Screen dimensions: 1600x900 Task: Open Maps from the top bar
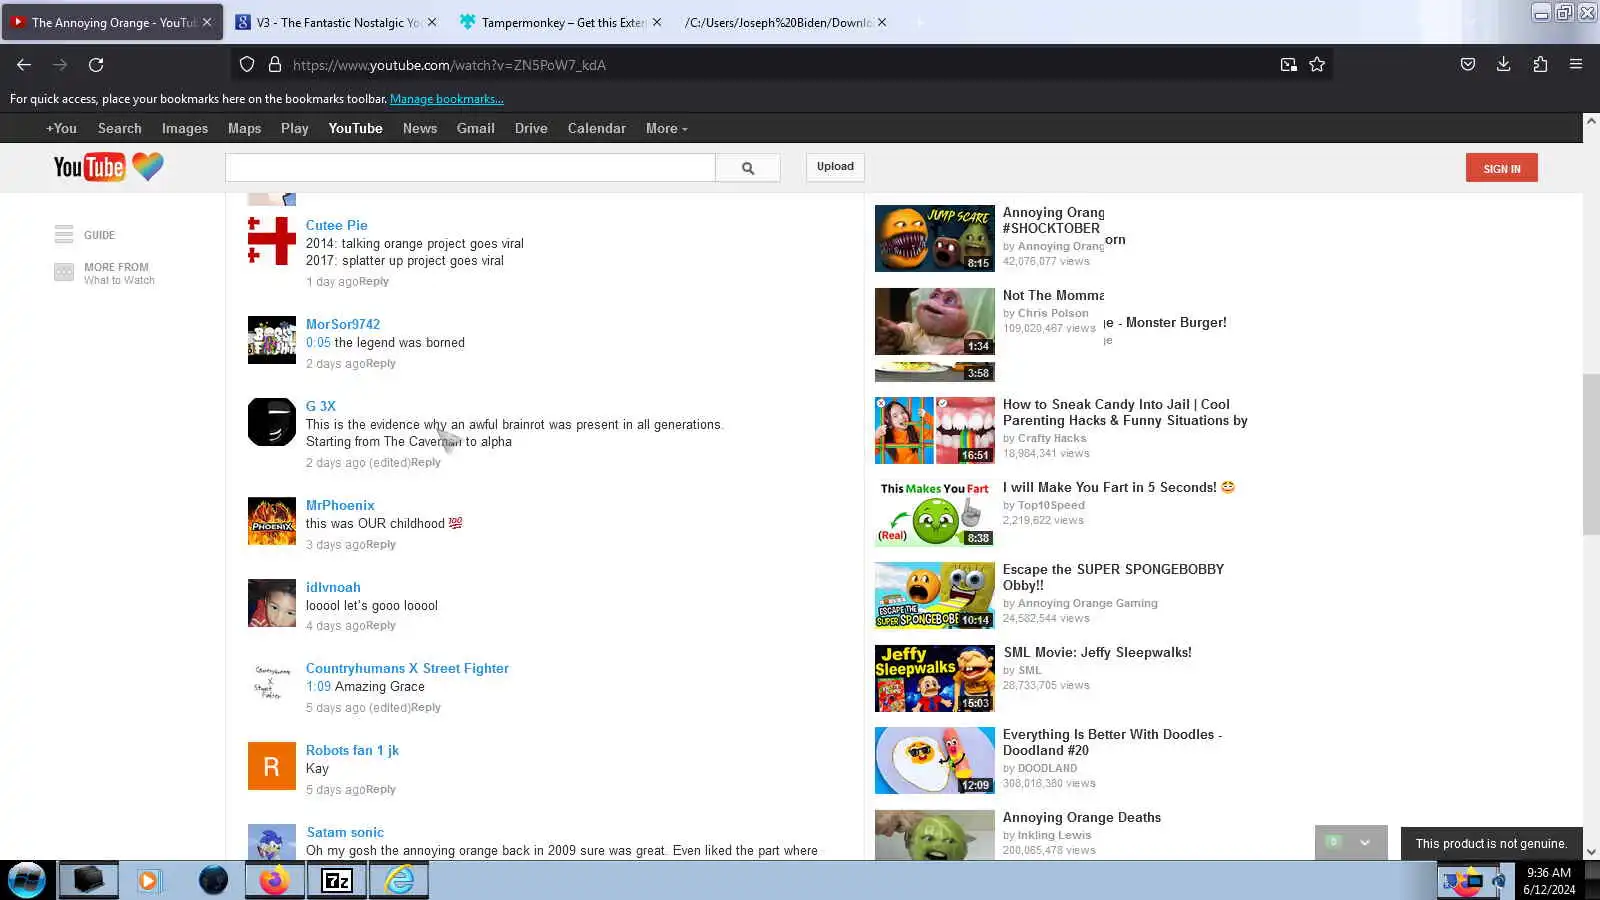pyautogui.click(x=244, y=128)
